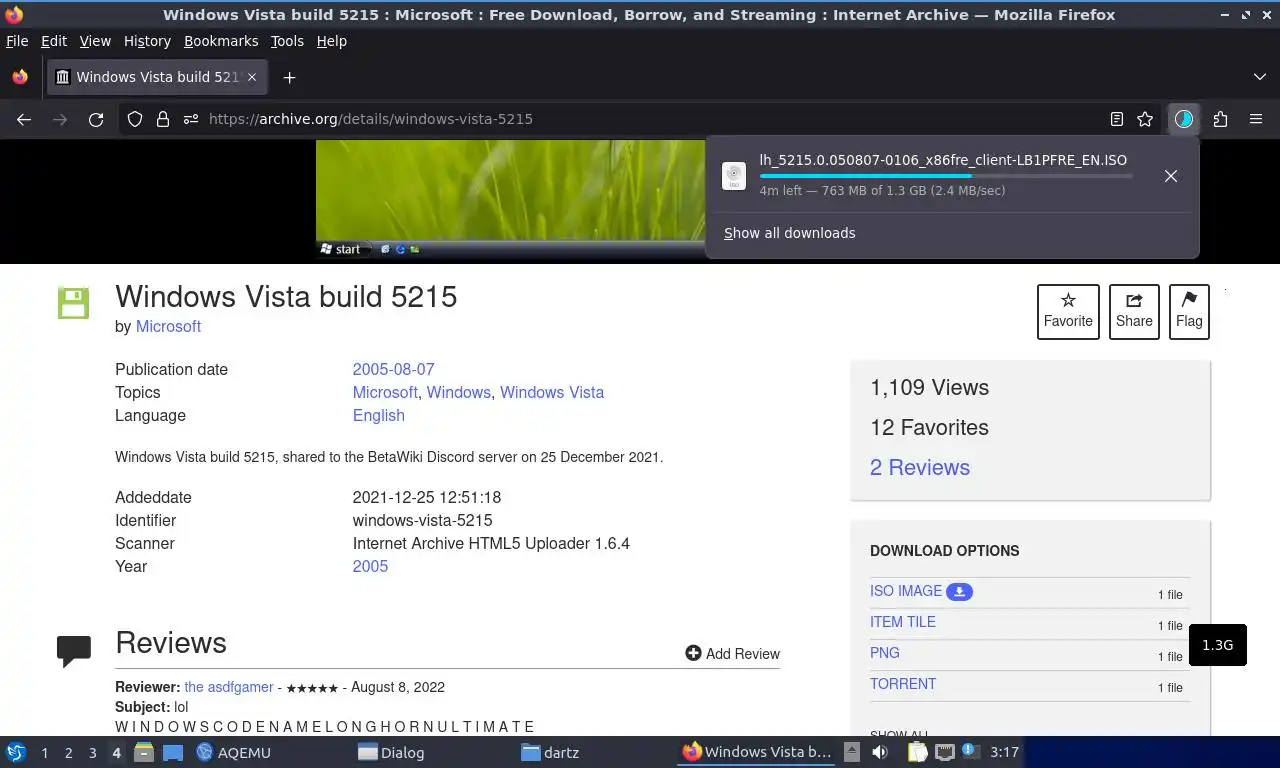Click the address bar URL field
The height and width of the screenshot is (768, 1280).
point(640,119)
